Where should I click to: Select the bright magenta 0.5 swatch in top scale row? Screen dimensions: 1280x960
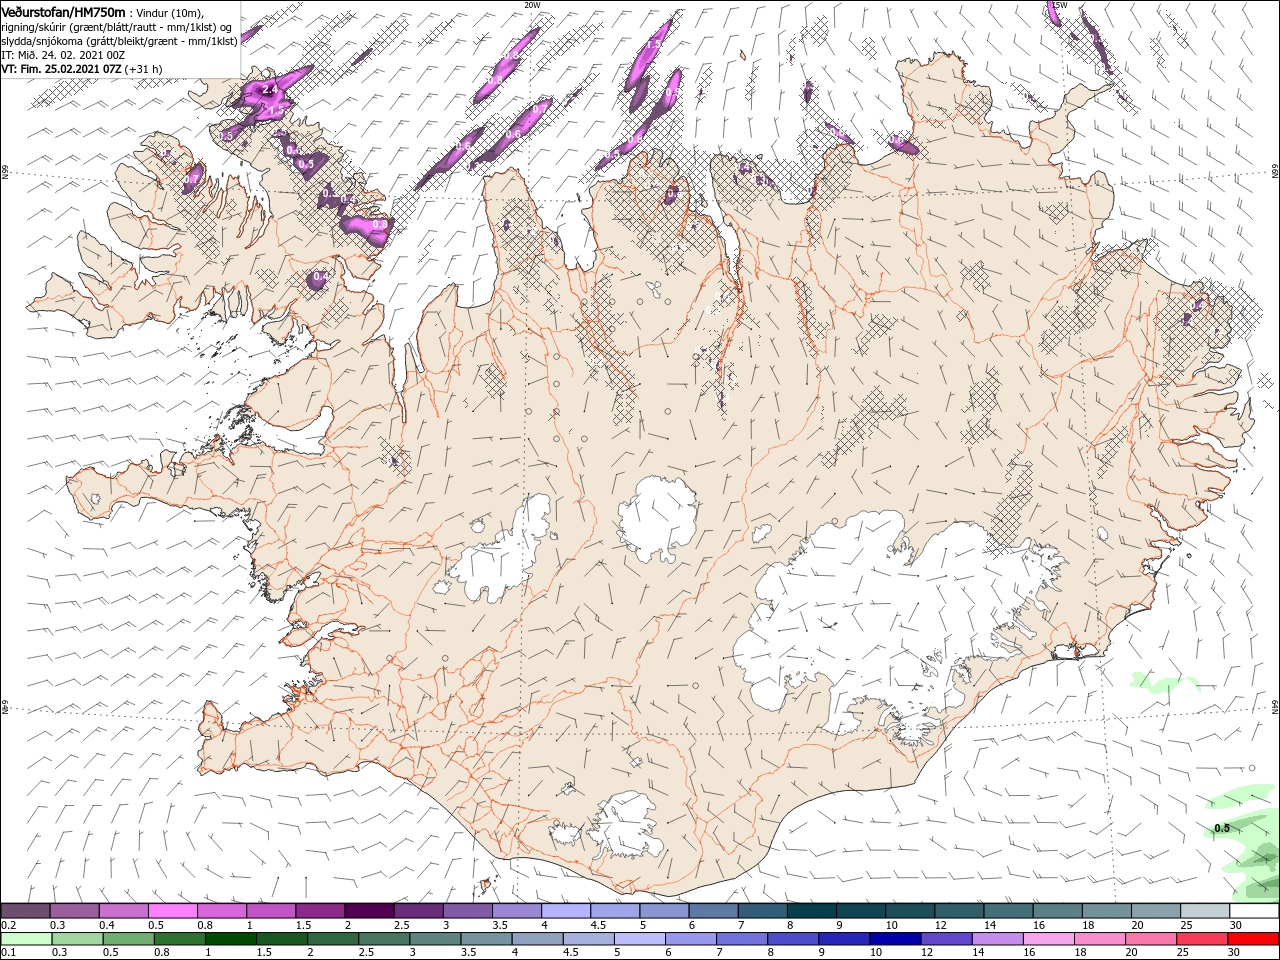click(x=173, y=910)
